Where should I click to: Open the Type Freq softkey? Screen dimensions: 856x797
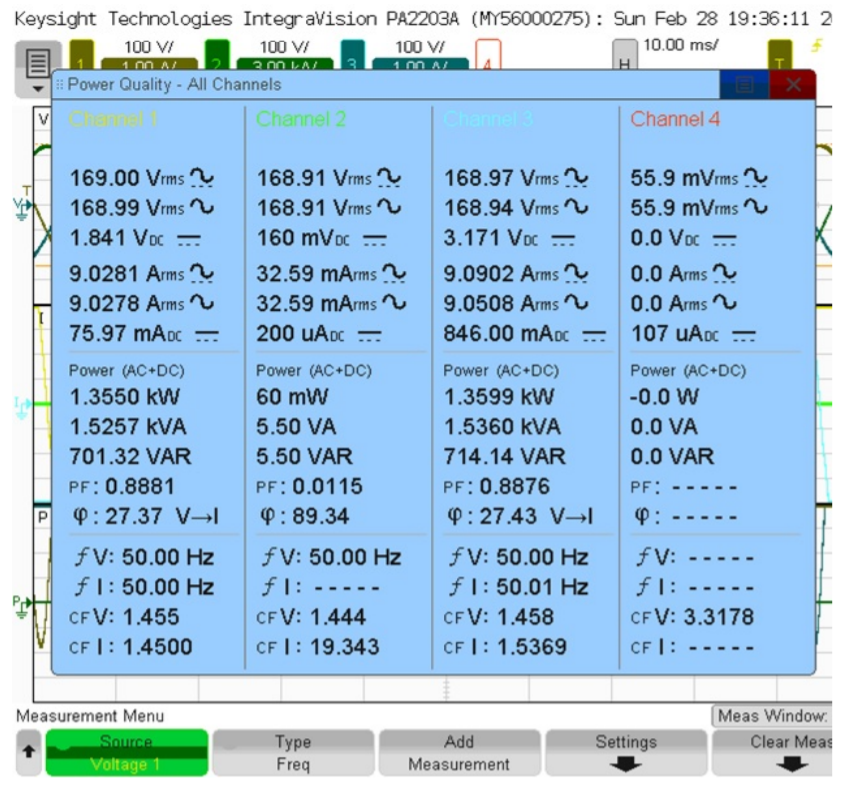pyautogui.click(x=292, y=753)
